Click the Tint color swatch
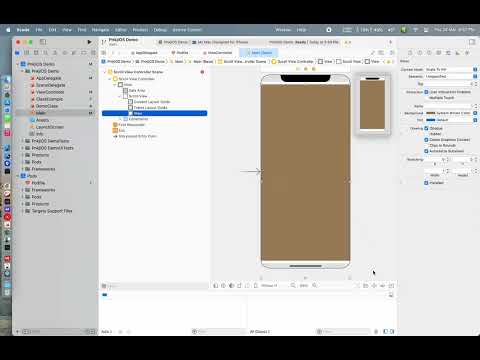This screenshot has width=480, height=360. 431,120
